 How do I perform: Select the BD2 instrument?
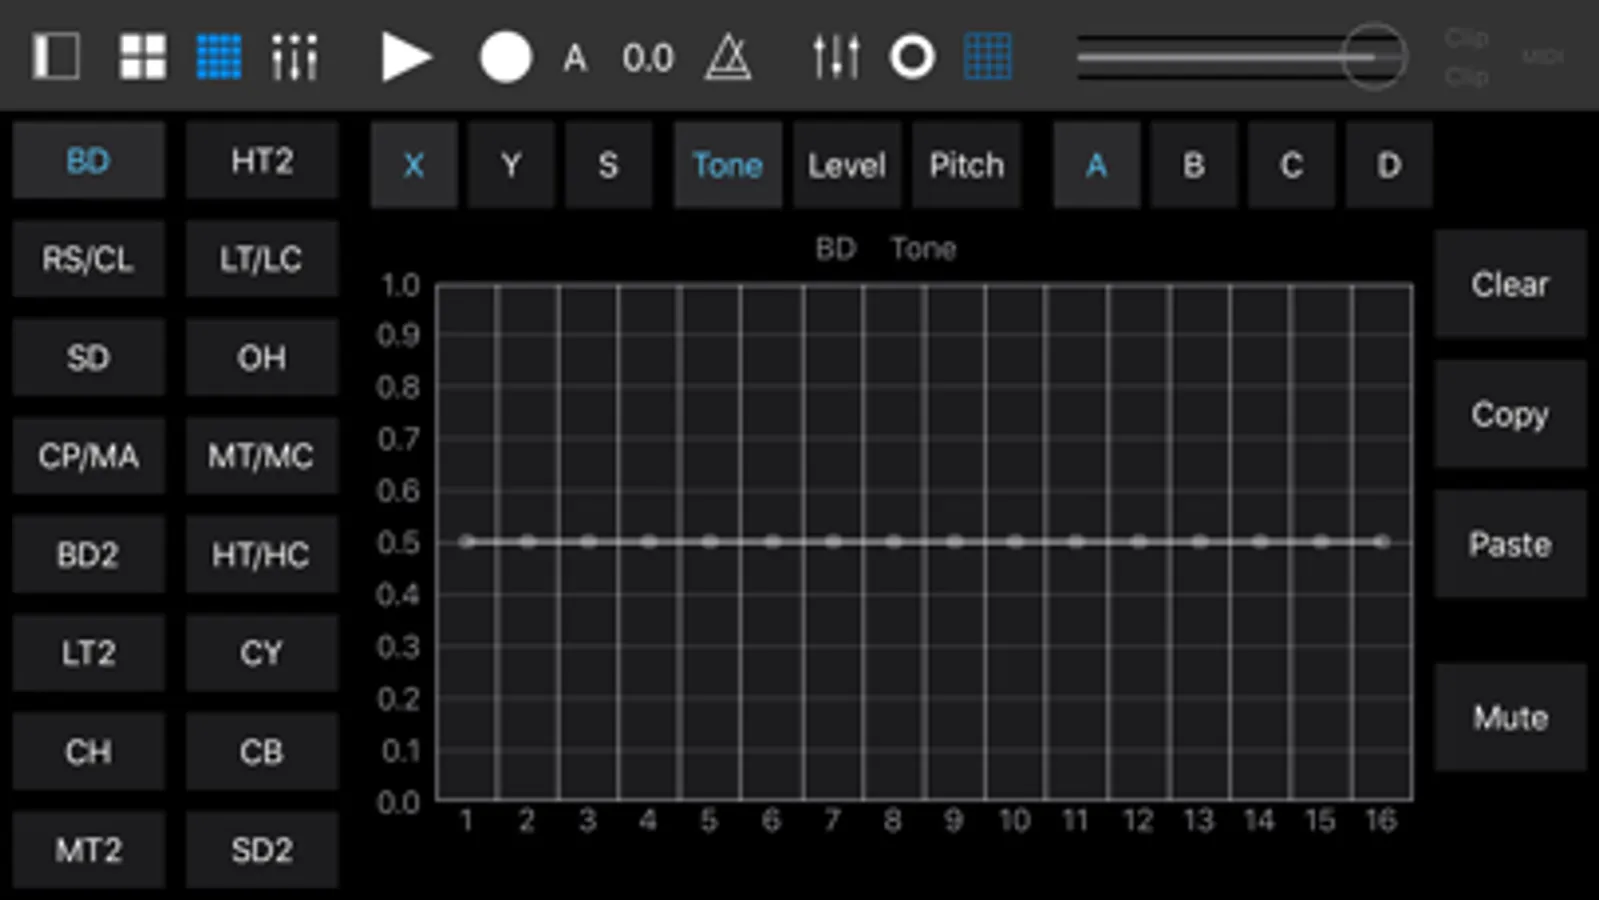(x=88, y=554)
